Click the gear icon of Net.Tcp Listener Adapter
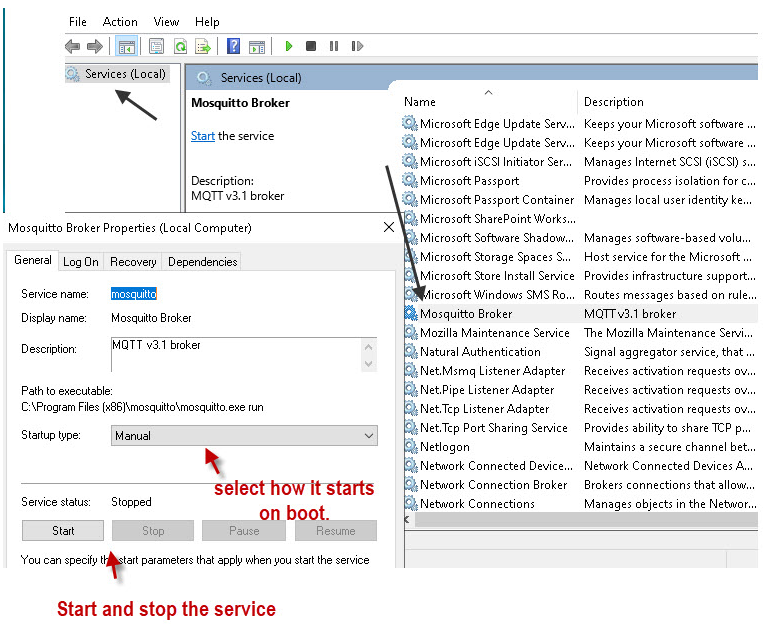This screenshot has width=776, height=627. click(x=411, y=408)
